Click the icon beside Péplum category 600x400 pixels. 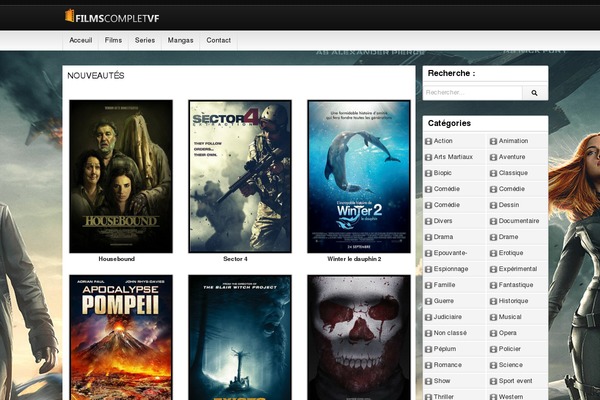429,349
